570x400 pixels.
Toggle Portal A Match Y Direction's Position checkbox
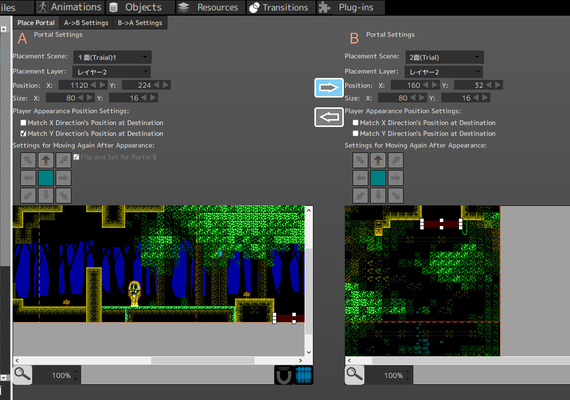point(23,133)
